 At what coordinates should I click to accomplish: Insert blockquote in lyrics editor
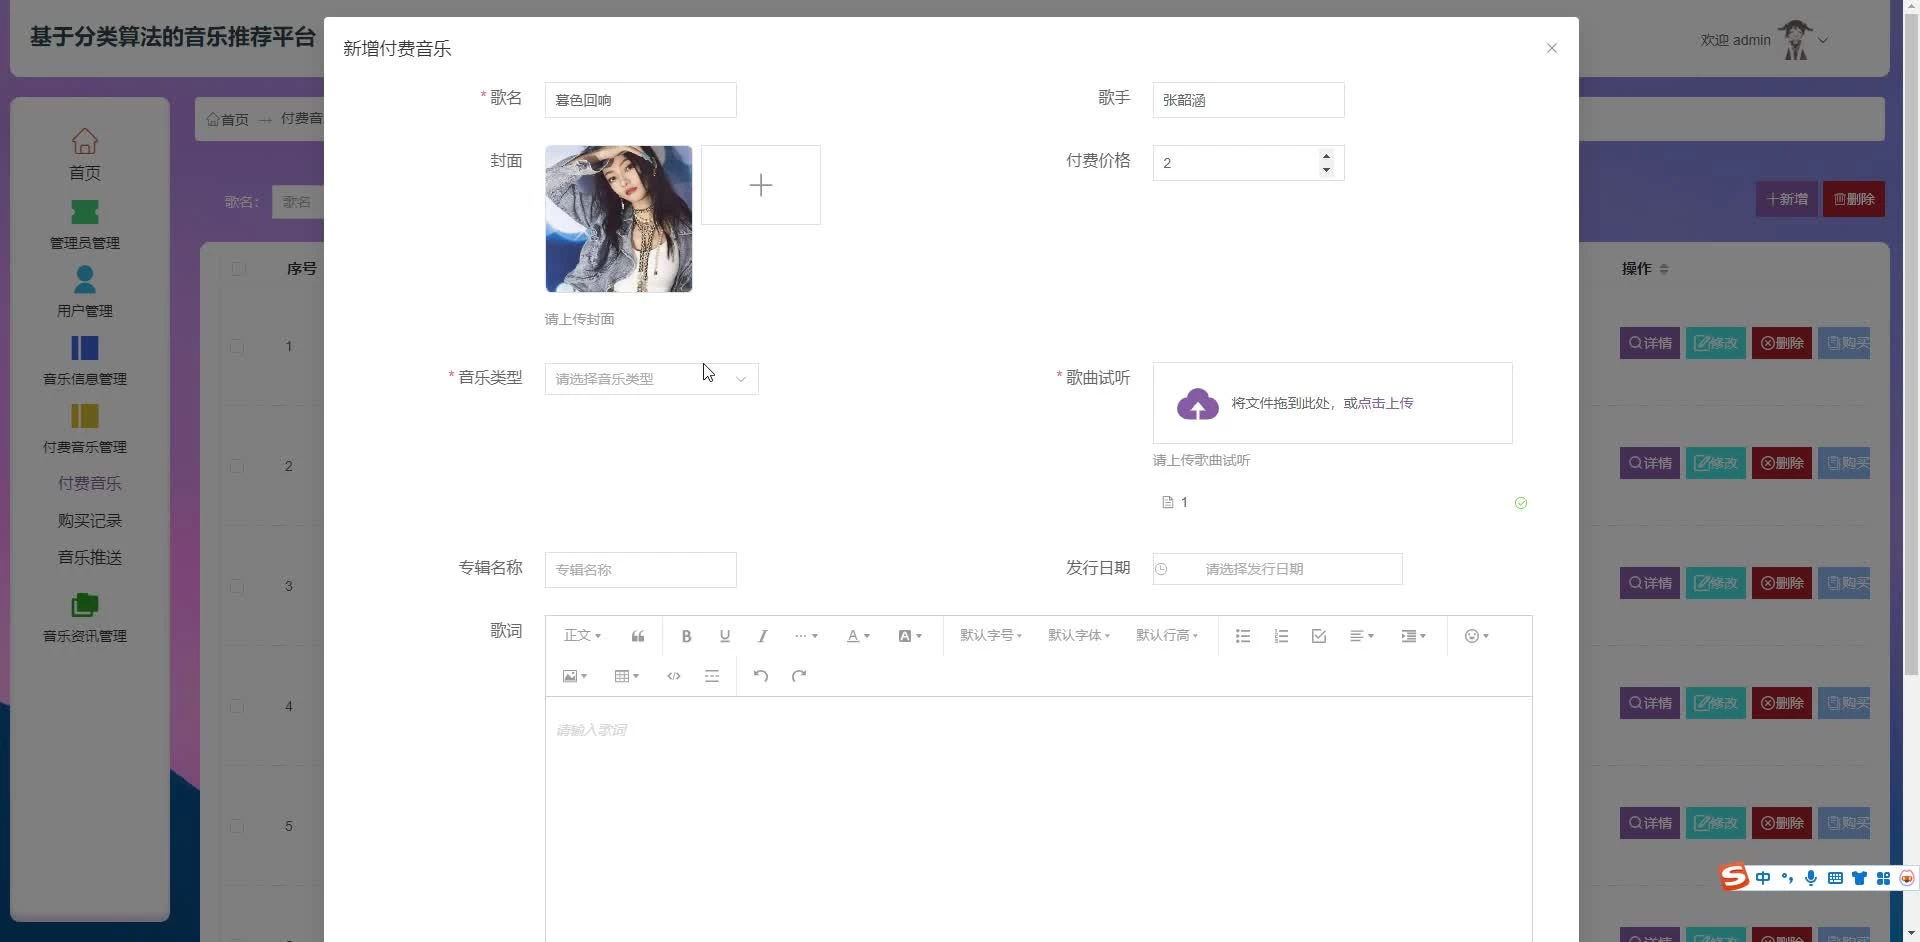click(638, 636)
